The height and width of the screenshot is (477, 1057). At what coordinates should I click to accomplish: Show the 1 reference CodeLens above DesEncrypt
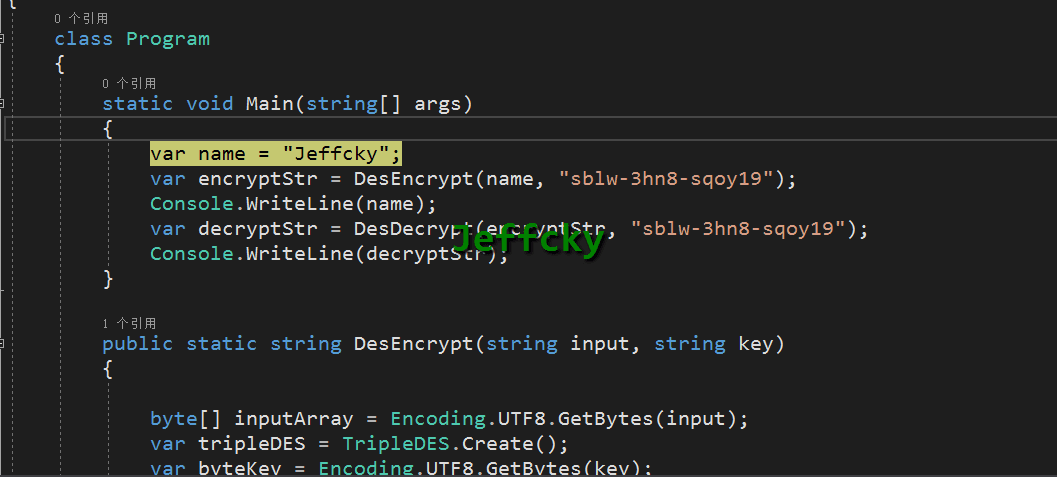click(x=129, y=323)
